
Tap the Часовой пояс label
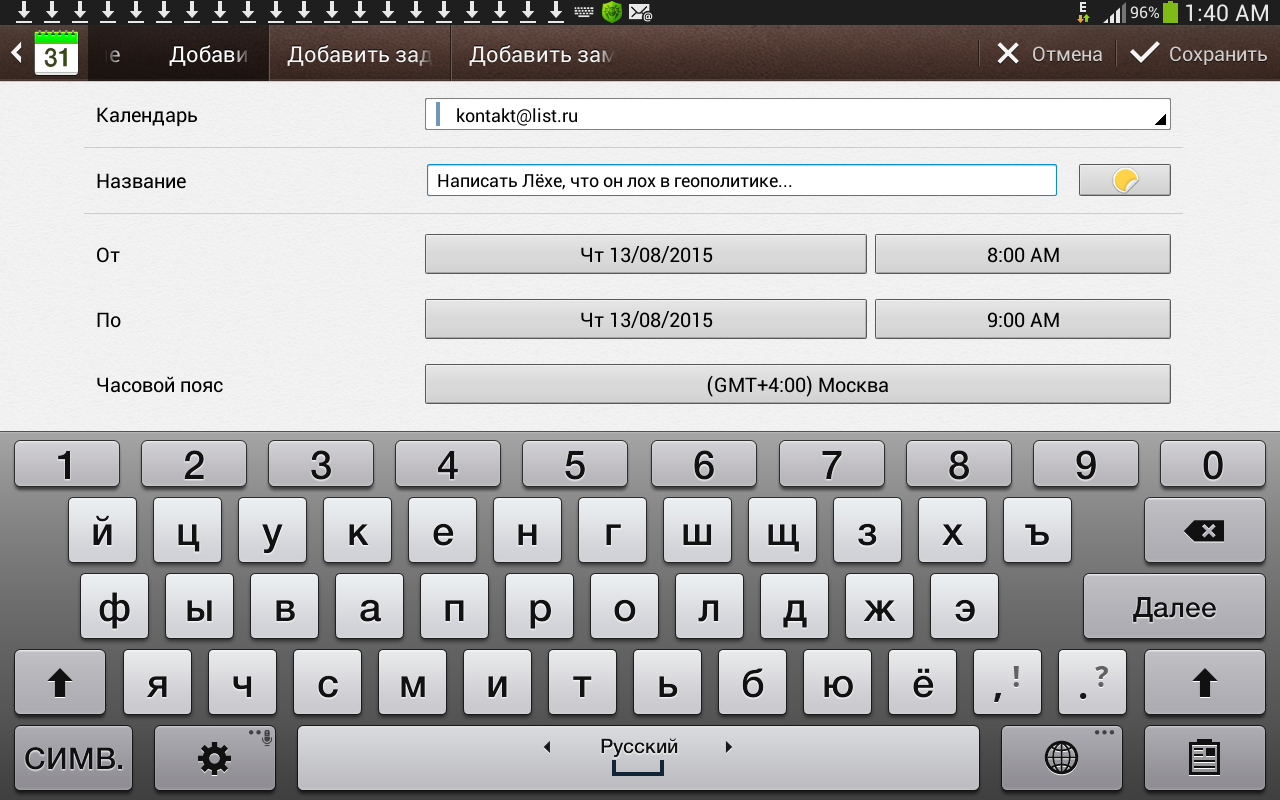click(x=160, y=384)
